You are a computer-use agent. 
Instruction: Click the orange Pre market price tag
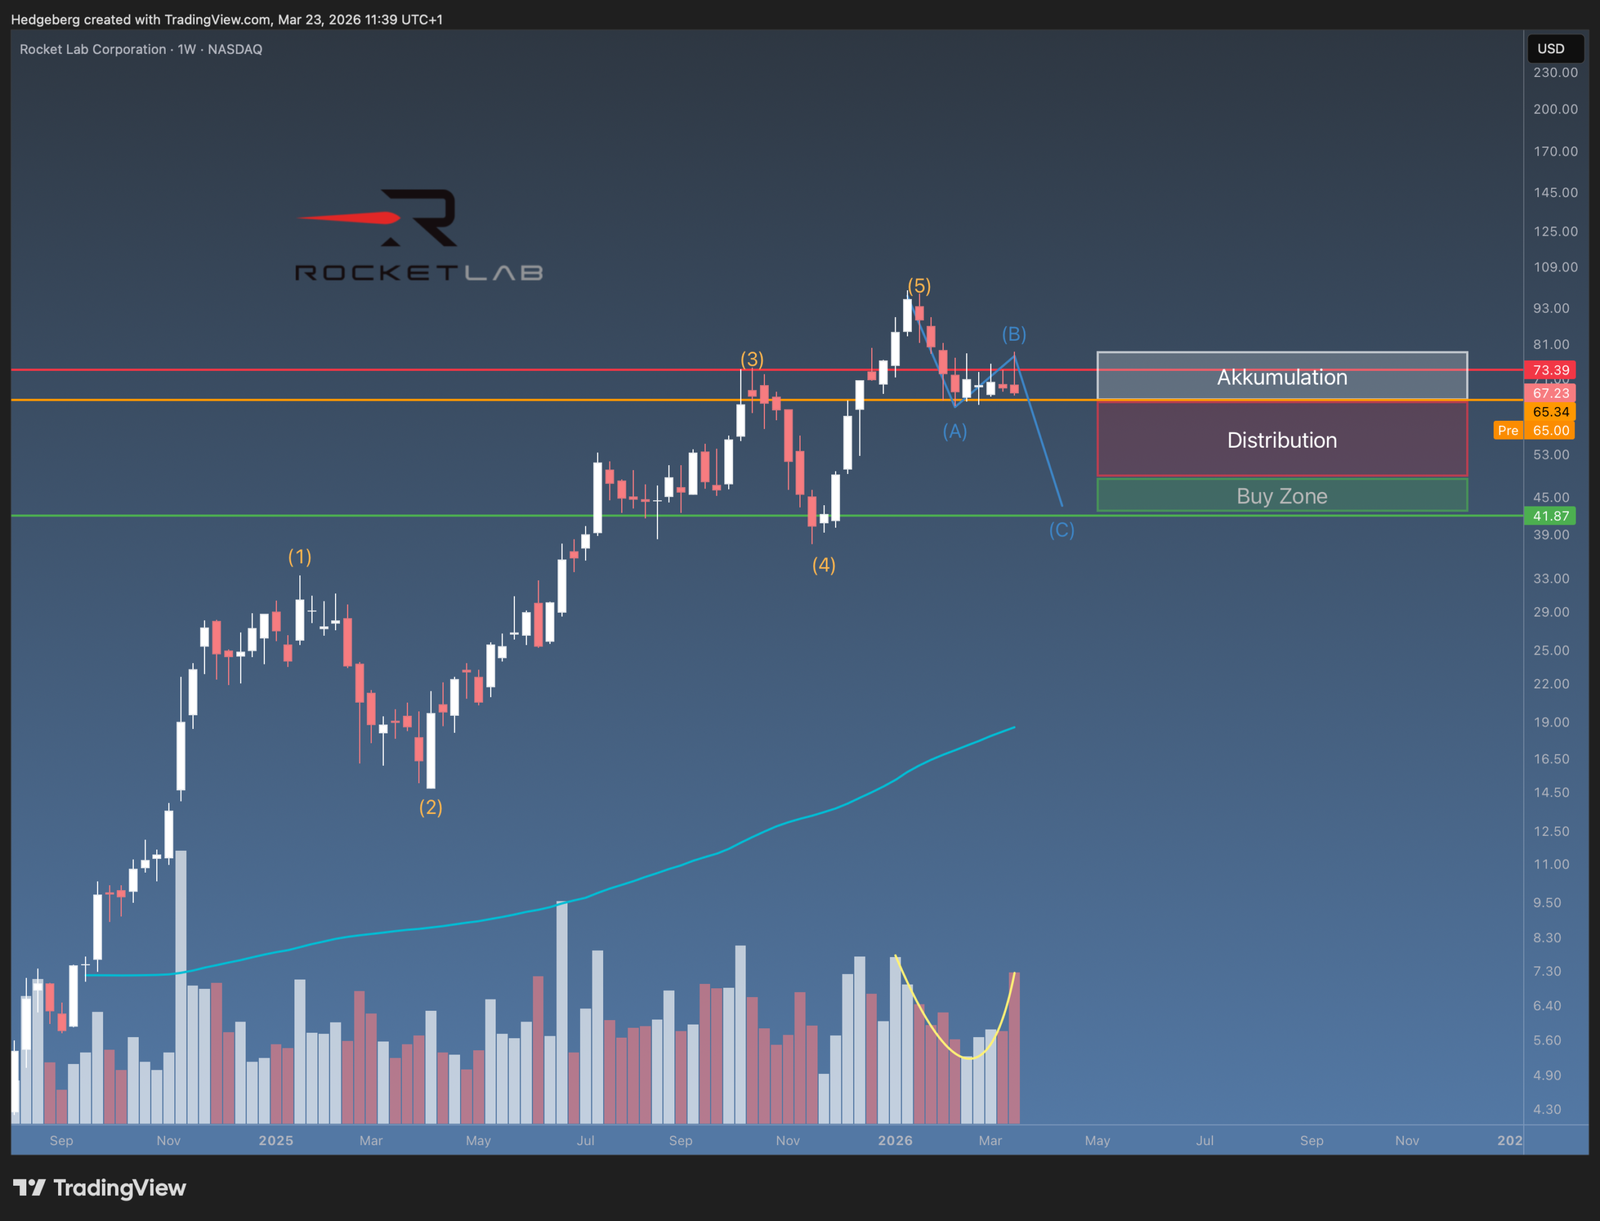click(x=1507, y=431)
